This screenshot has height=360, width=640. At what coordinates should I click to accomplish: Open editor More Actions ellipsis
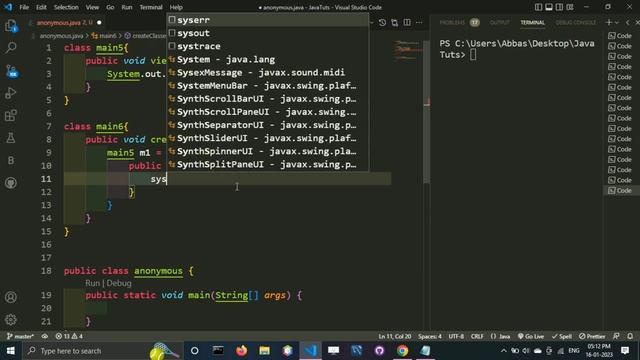coord(419,23)
